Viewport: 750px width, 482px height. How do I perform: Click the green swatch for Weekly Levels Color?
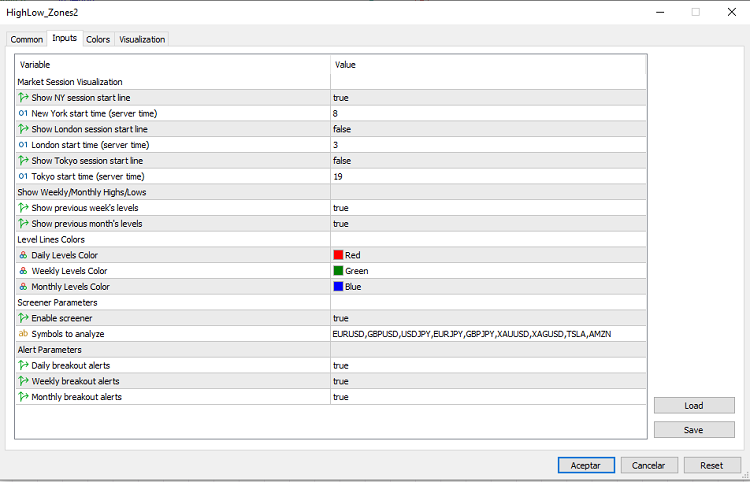tap(338, 271)
